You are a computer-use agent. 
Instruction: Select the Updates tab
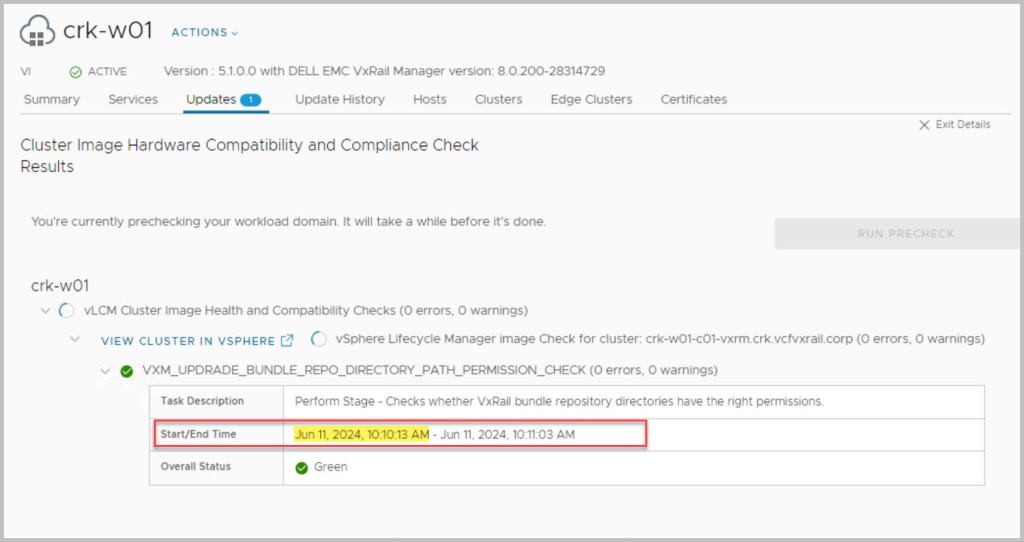pos(211,99)
